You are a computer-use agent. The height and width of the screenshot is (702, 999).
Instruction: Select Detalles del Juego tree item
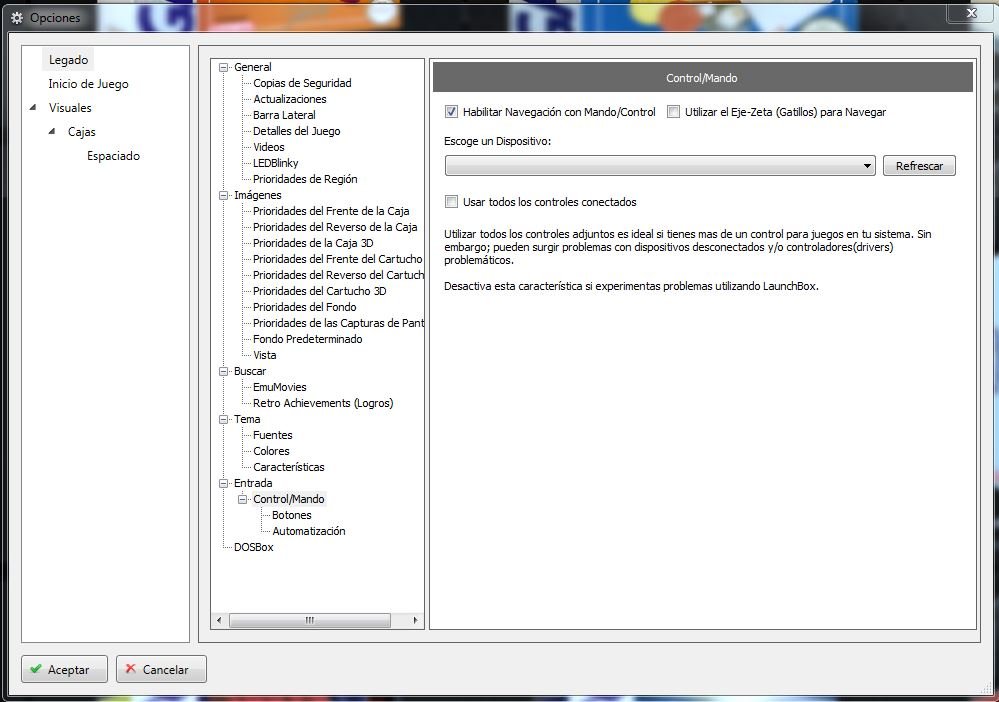tap(296, 131)
